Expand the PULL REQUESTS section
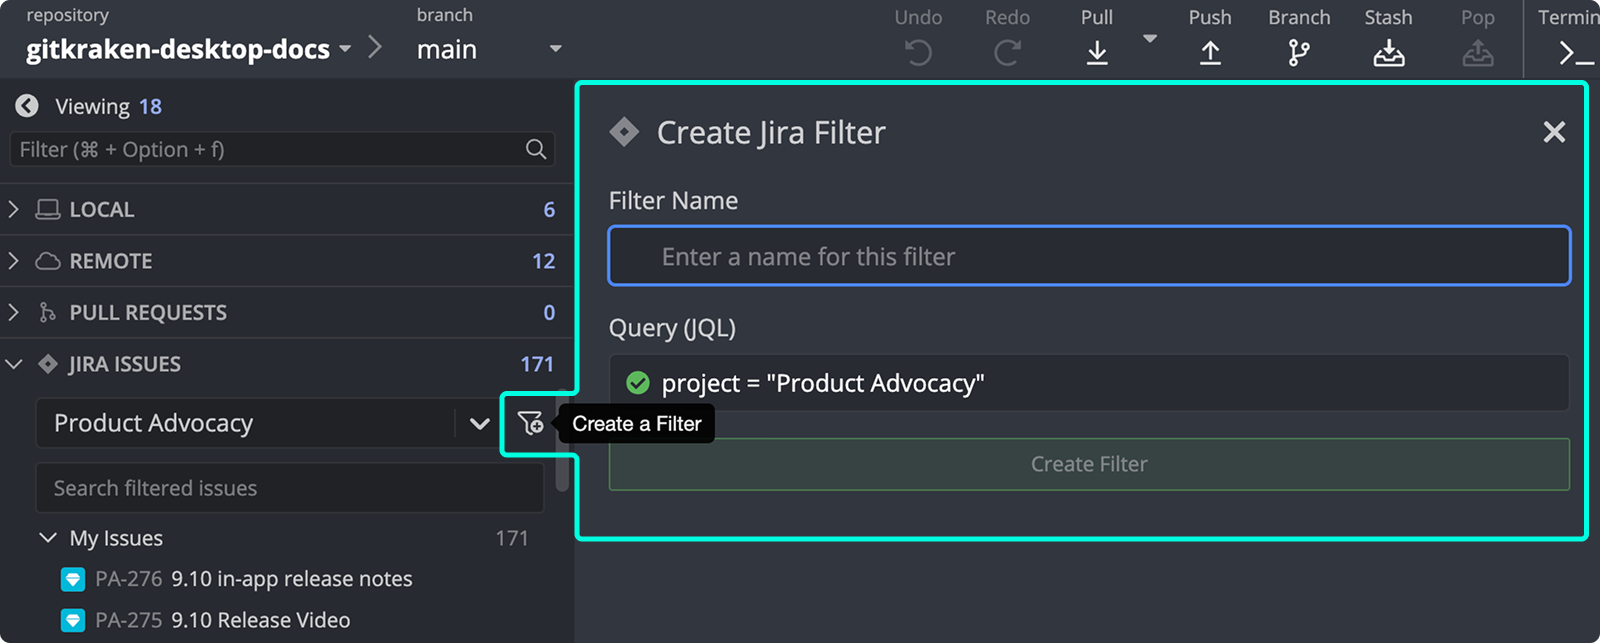The width and height of the screenshot is (1600, 643). [13, 312]
